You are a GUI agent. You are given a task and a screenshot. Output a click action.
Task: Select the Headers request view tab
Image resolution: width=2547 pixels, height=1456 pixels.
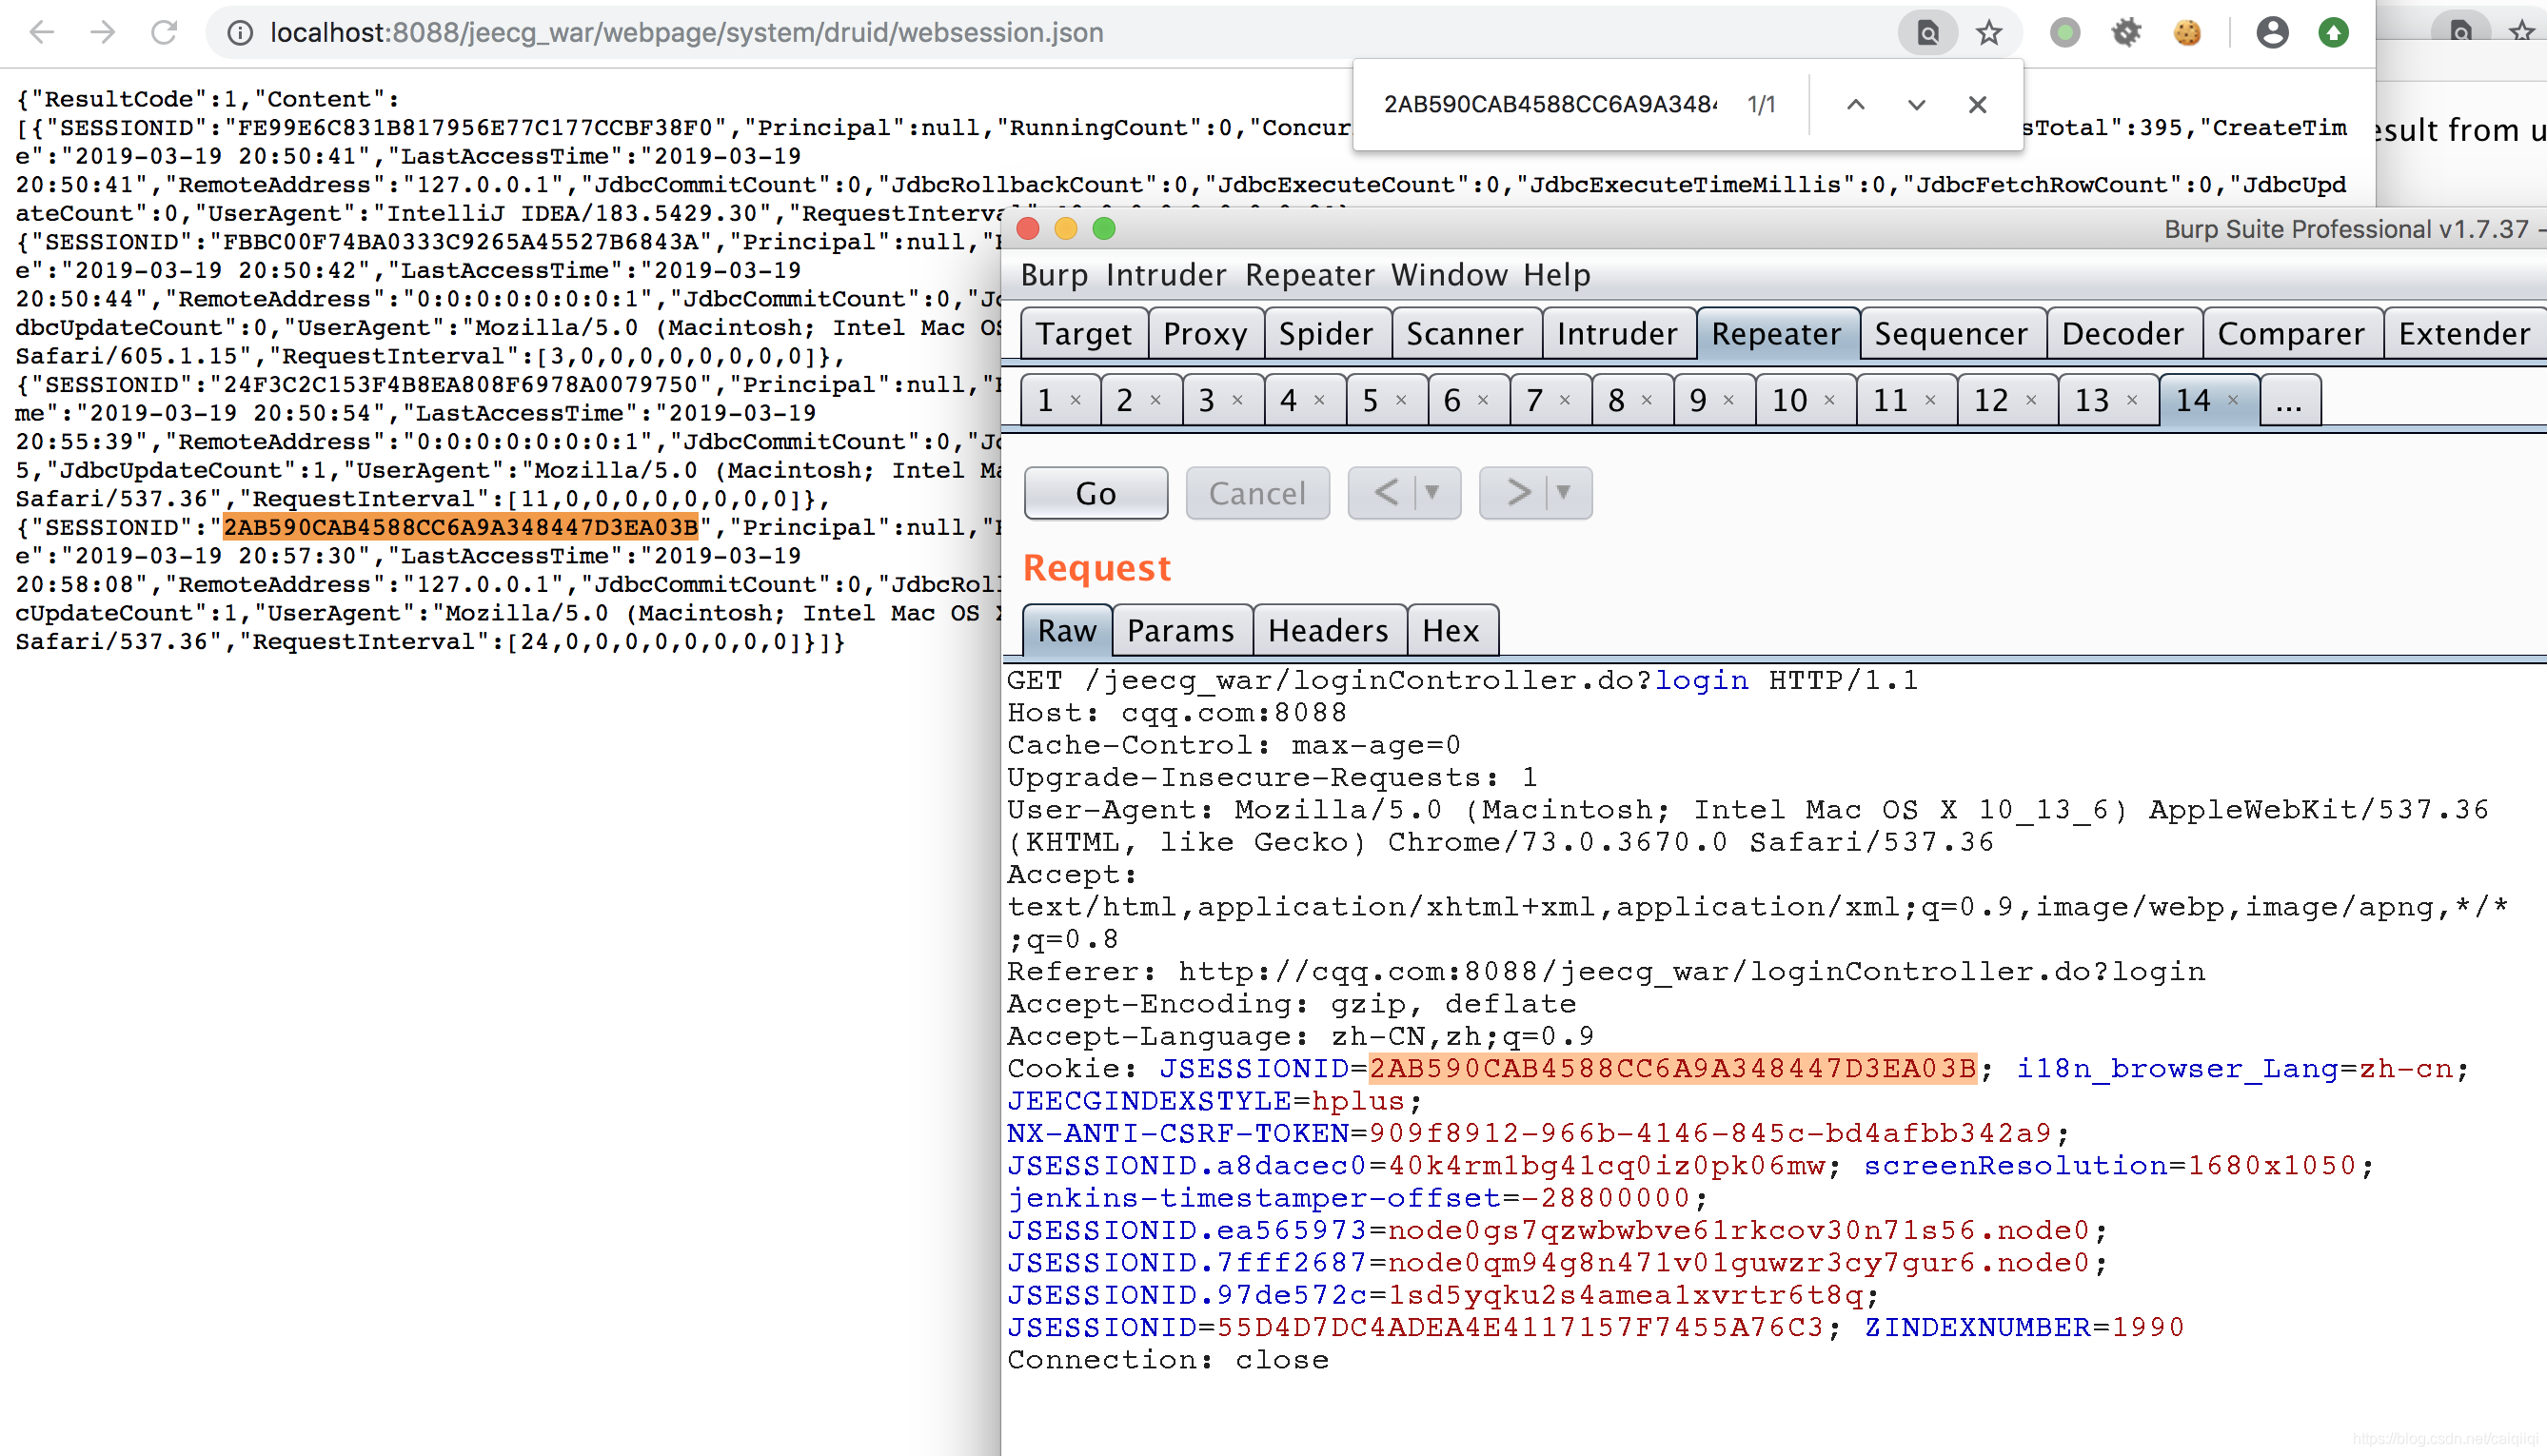[1328, 630]
